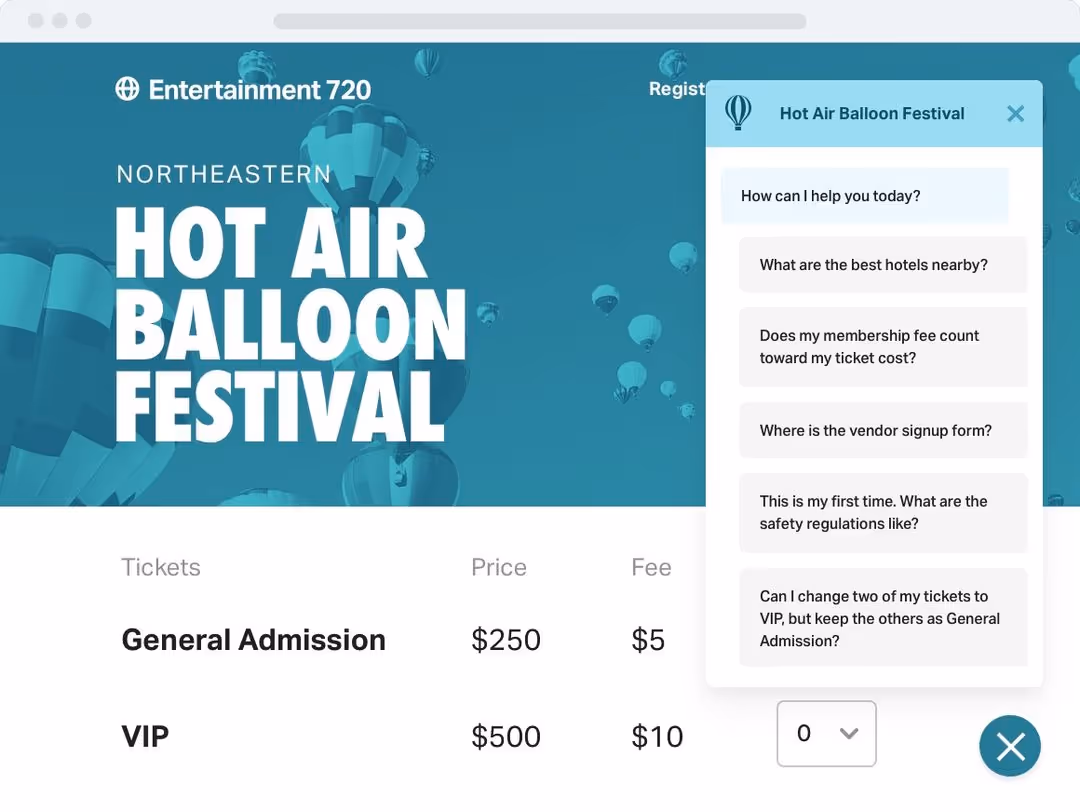The height and width of the screenshot is (812, 1080).
Task: Click the globe icon beside Entertainment 720
Action: pyautogui.click(x=127, y=89)
